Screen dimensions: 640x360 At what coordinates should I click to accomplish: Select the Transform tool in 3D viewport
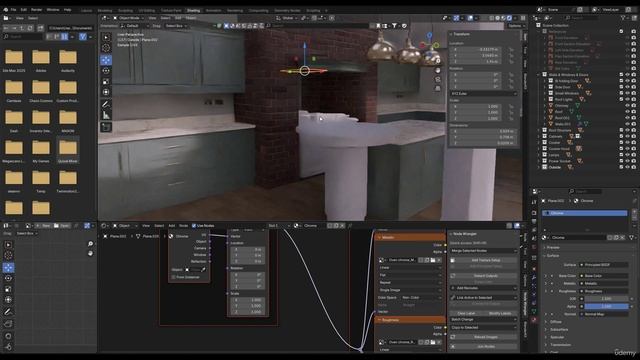(106, 92)
